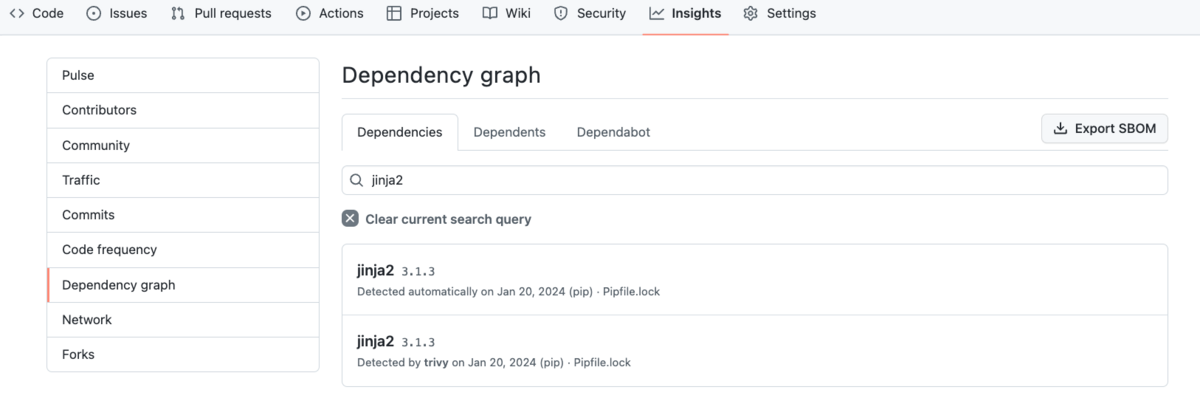Click the Issues circle icon
This screenshot has width=1200, height=401.
click(94, 14)
